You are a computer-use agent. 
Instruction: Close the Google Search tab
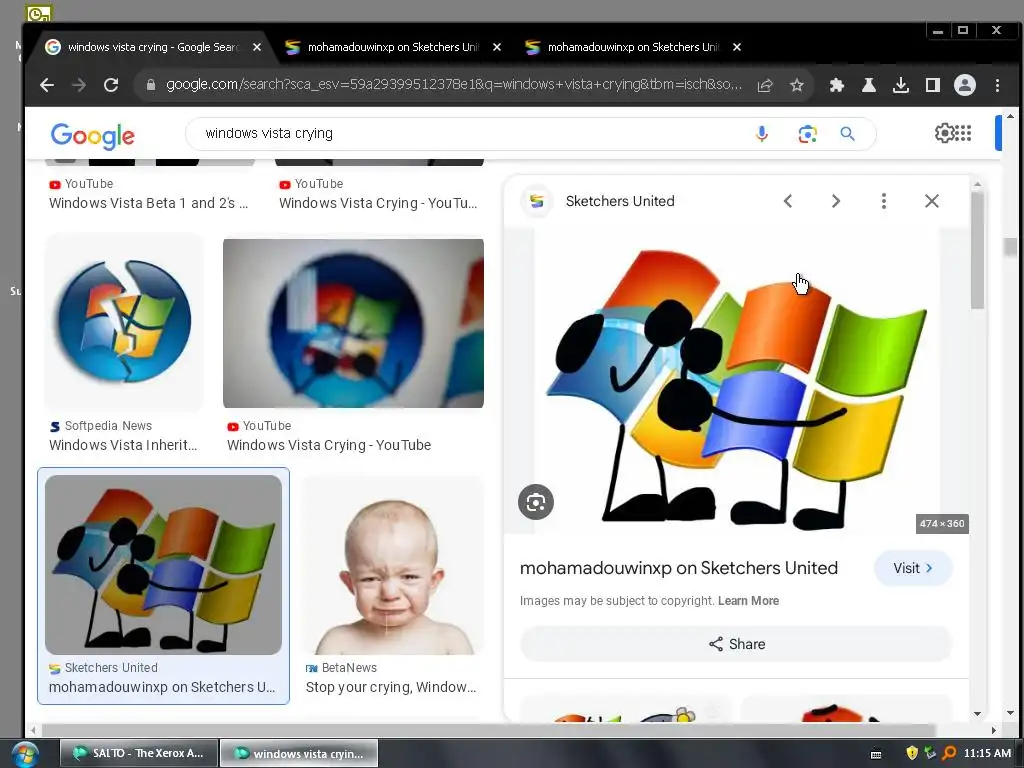pyautogui.click(x=257, y=47)
